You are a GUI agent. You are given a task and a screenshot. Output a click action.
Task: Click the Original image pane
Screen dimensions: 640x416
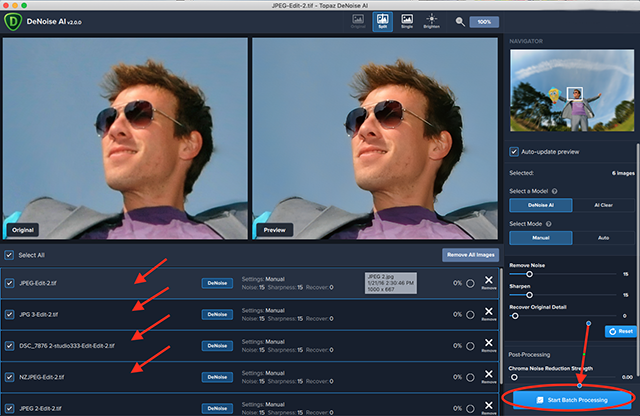pyautogui.click(x=125, y=138)
